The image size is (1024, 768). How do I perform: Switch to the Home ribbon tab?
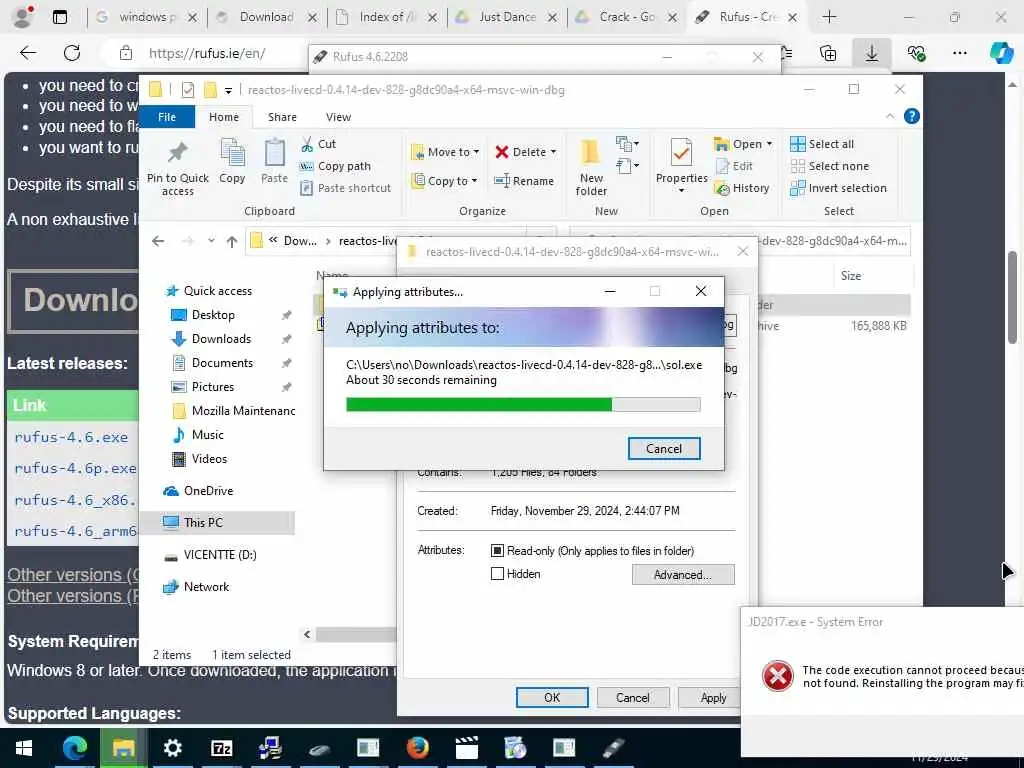[224, 117]
